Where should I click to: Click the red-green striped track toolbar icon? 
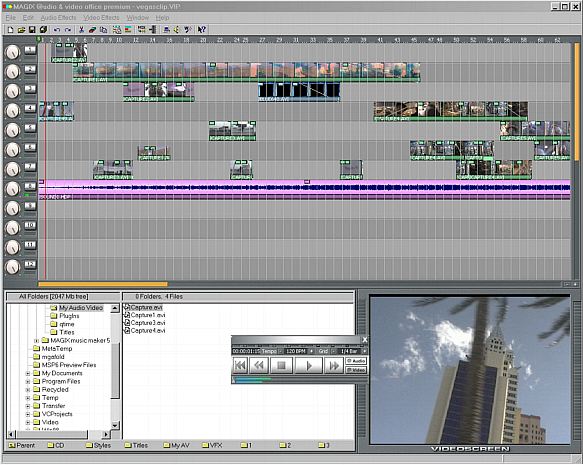pyautogui.click(x=128, y=30)
